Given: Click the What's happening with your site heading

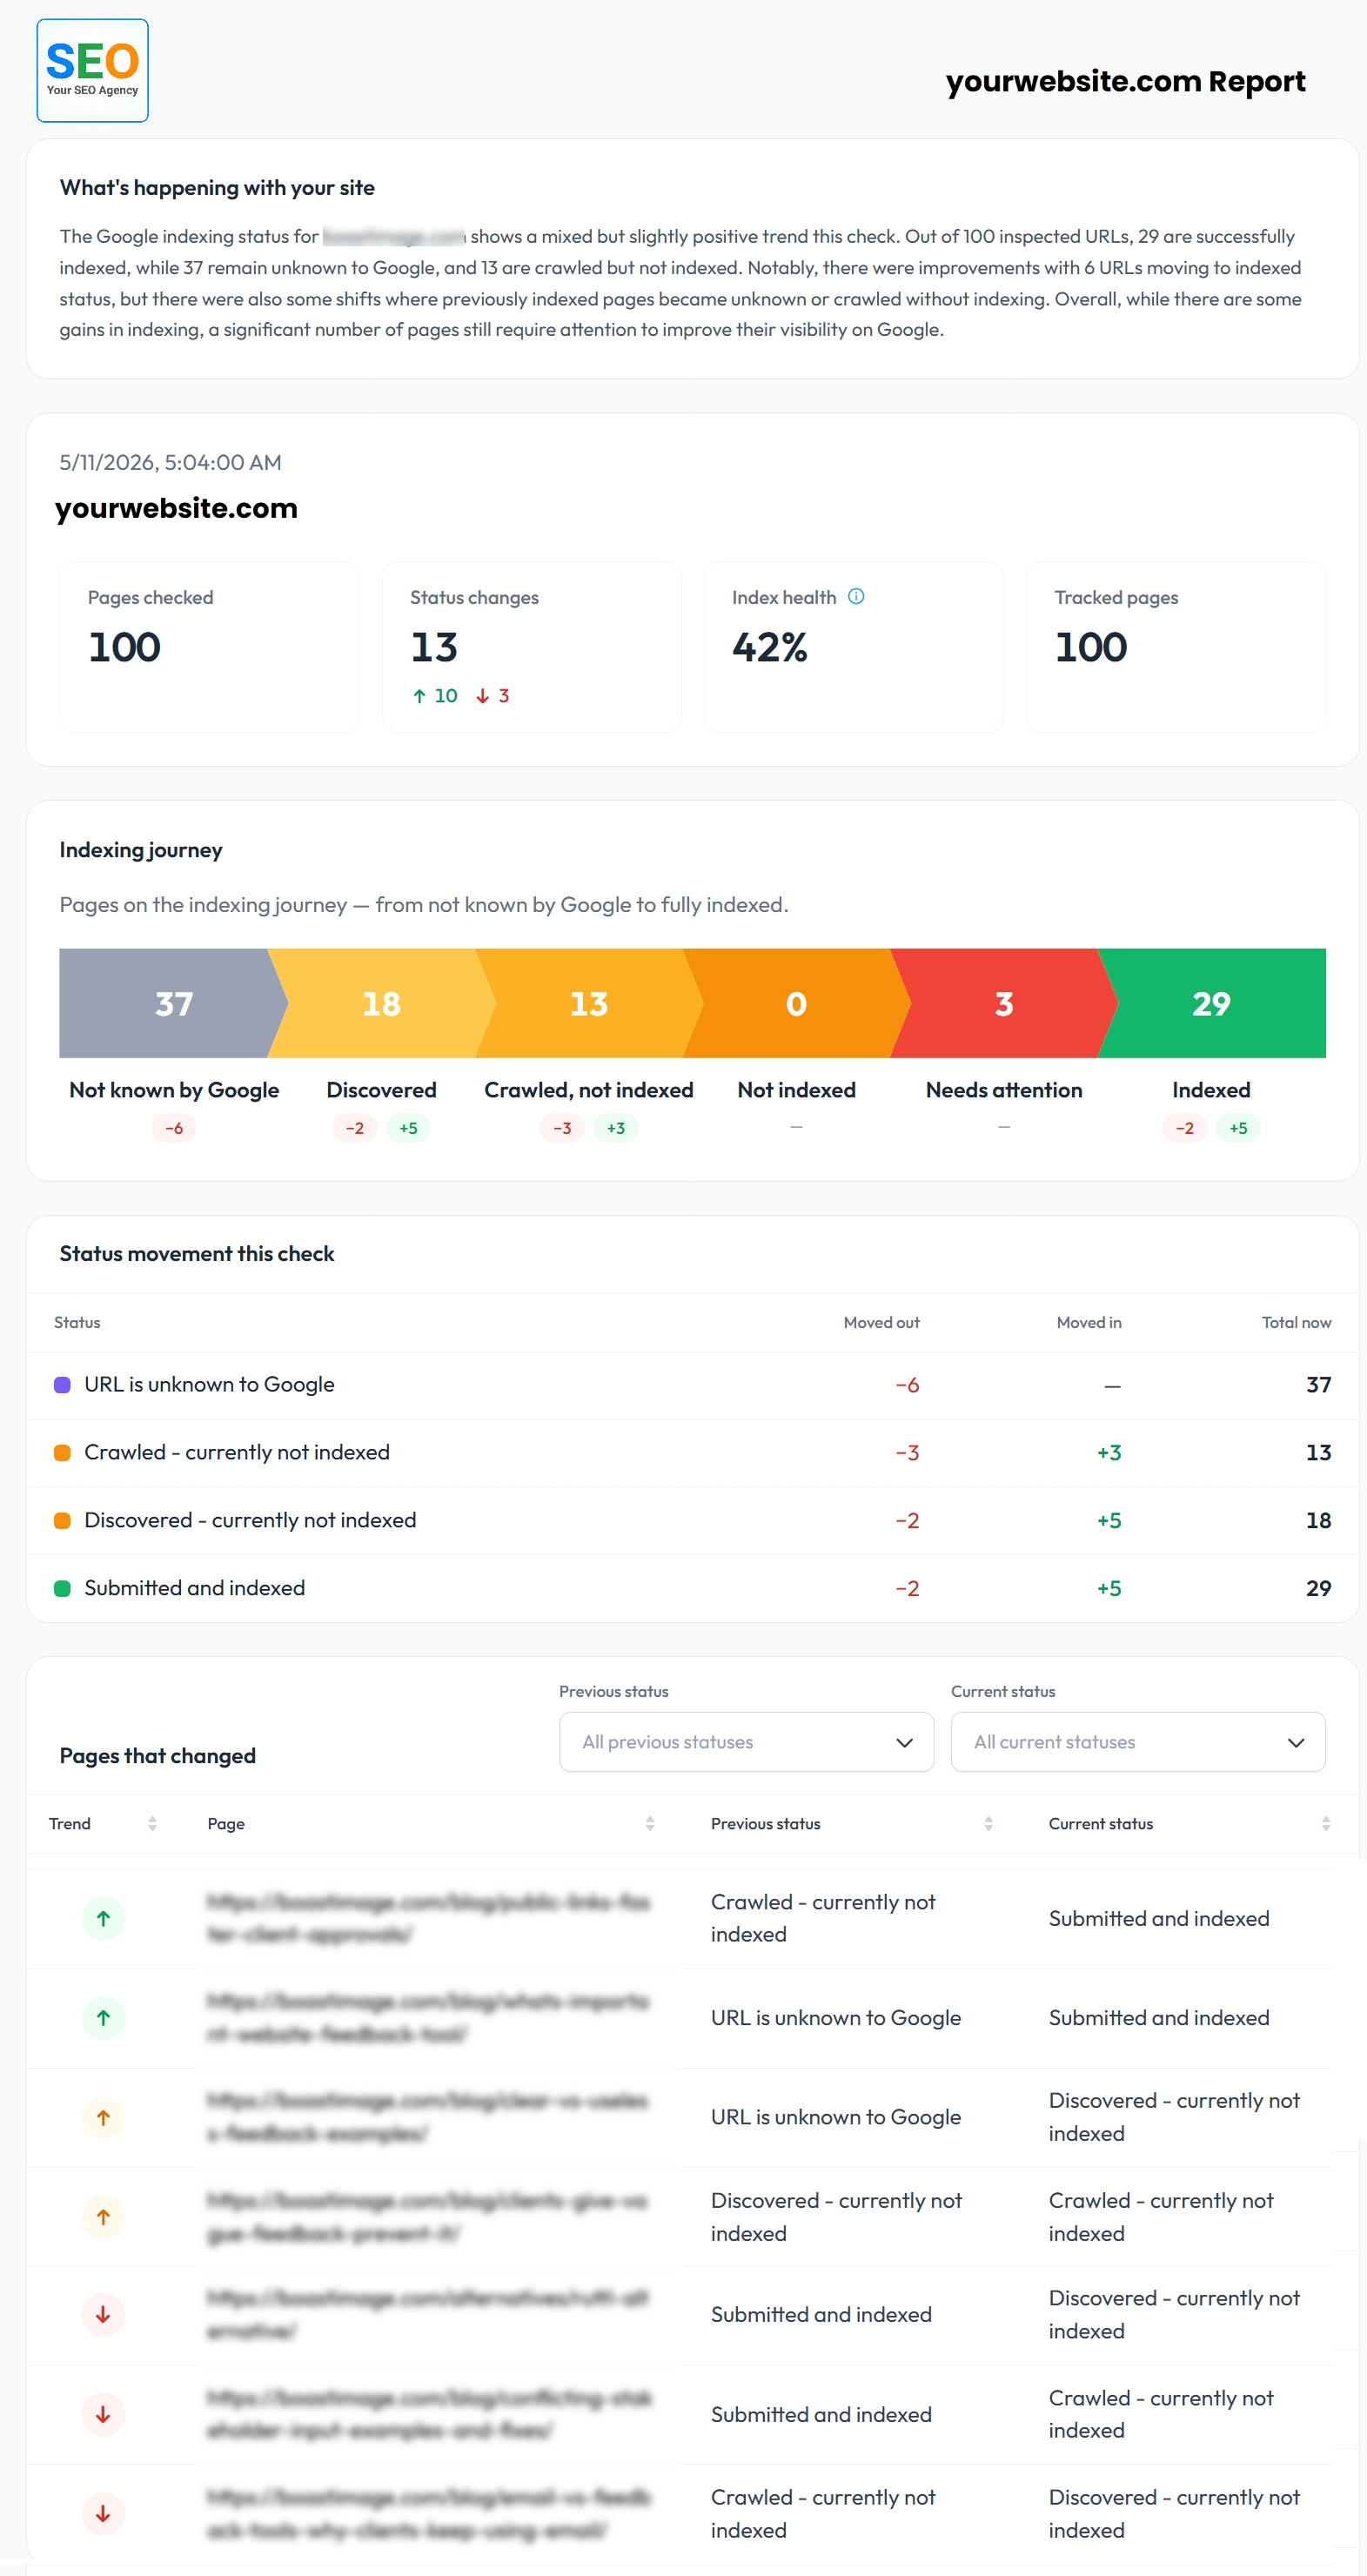Looking at the screenshot, I should [217, 188].
